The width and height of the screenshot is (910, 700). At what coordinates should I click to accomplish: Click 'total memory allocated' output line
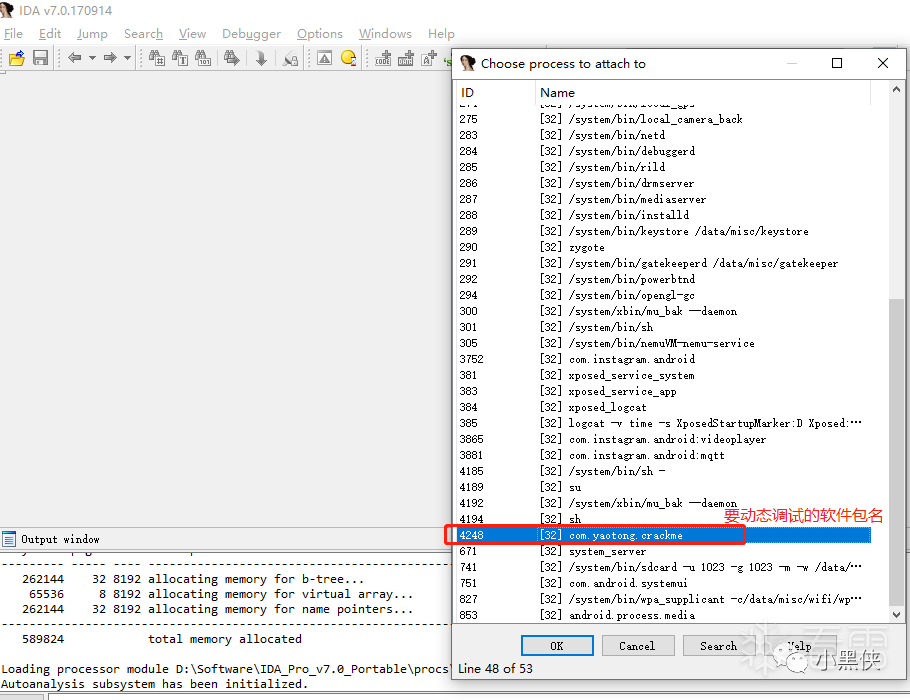pyautogui.click(x=225, y=639)
